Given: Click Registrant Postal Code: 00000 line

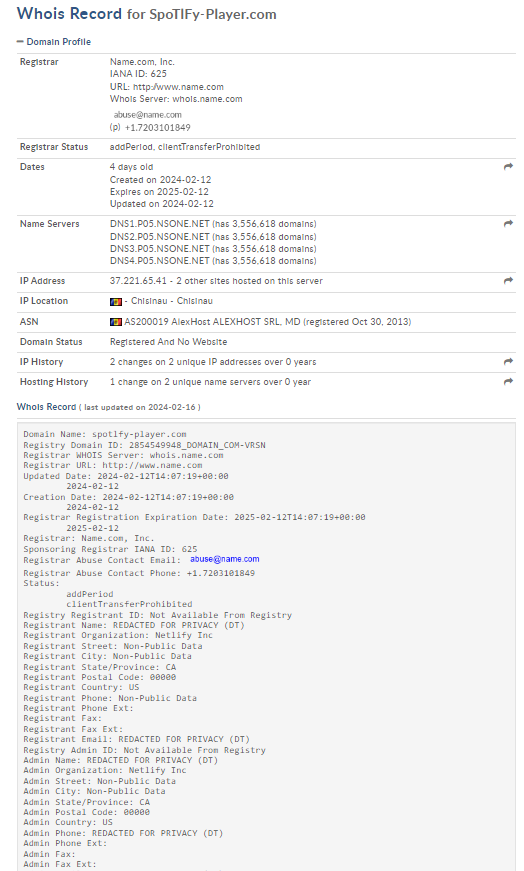Looking at the screenshot, I should [99, 677].
